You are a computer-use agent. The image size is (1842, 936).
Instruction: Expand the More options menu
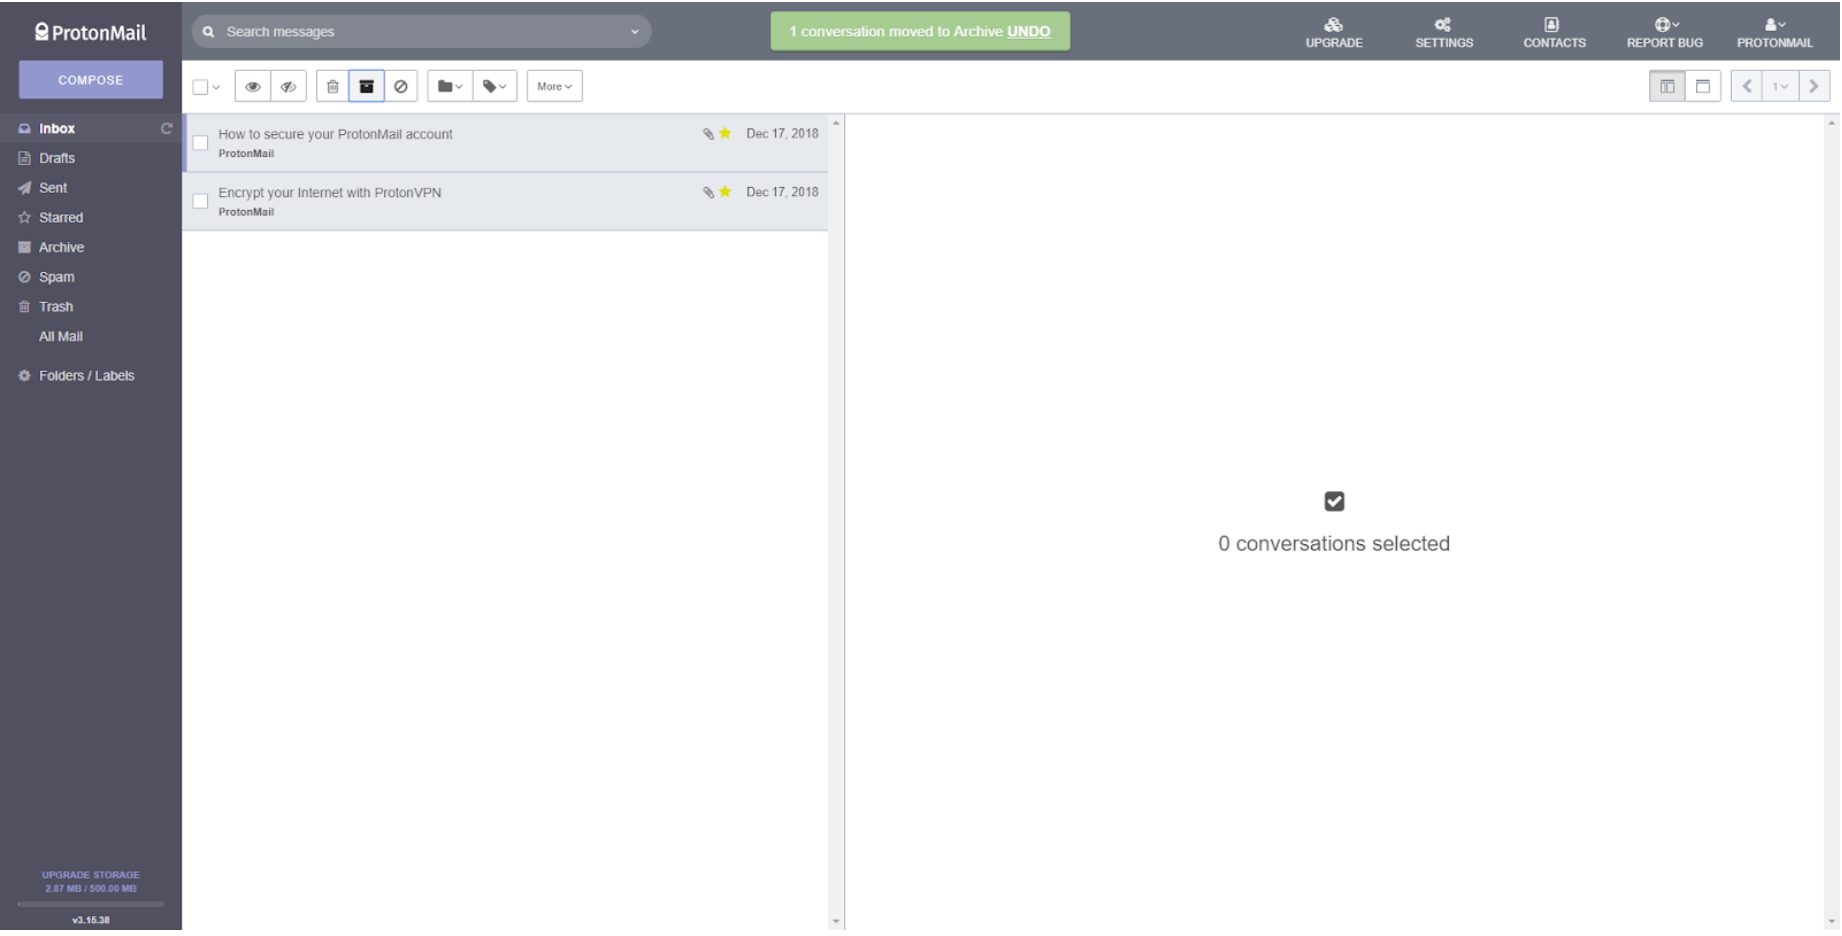[x=554, y=86]
